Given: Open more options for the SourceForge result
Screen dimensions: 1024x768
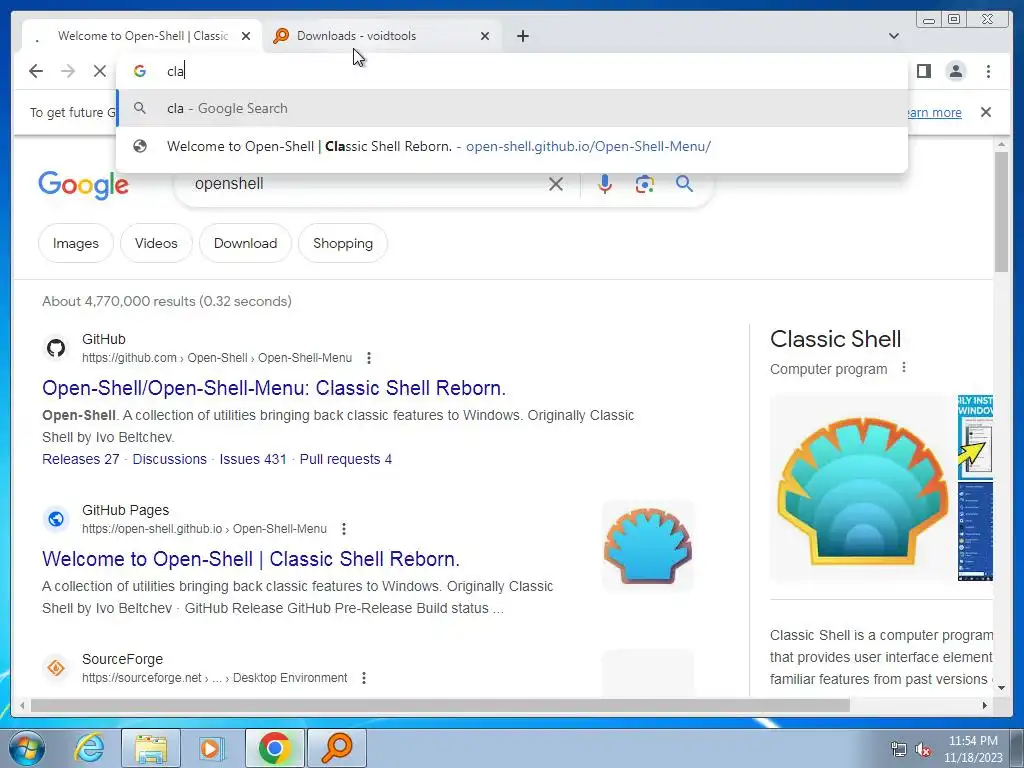Looking at the screenshot, I should coord(364,678).
